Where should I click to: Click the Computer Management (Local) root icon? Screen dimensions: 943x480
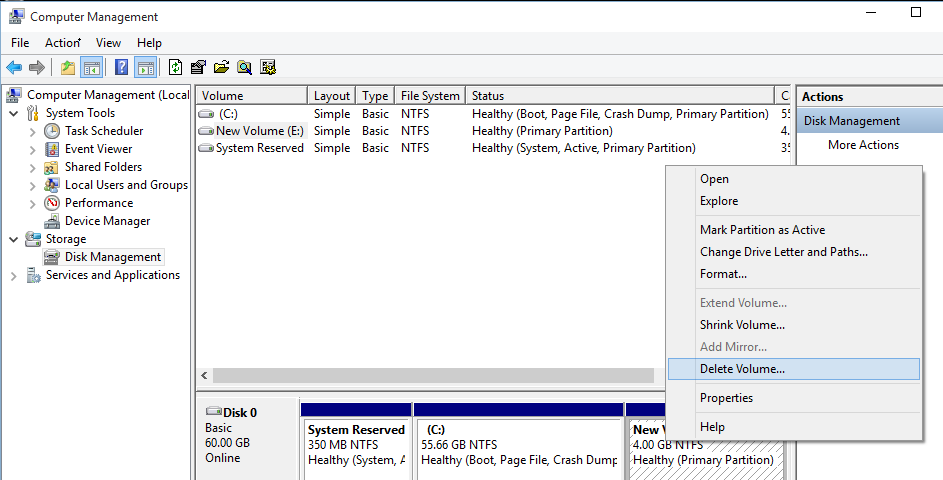(16, 95)
